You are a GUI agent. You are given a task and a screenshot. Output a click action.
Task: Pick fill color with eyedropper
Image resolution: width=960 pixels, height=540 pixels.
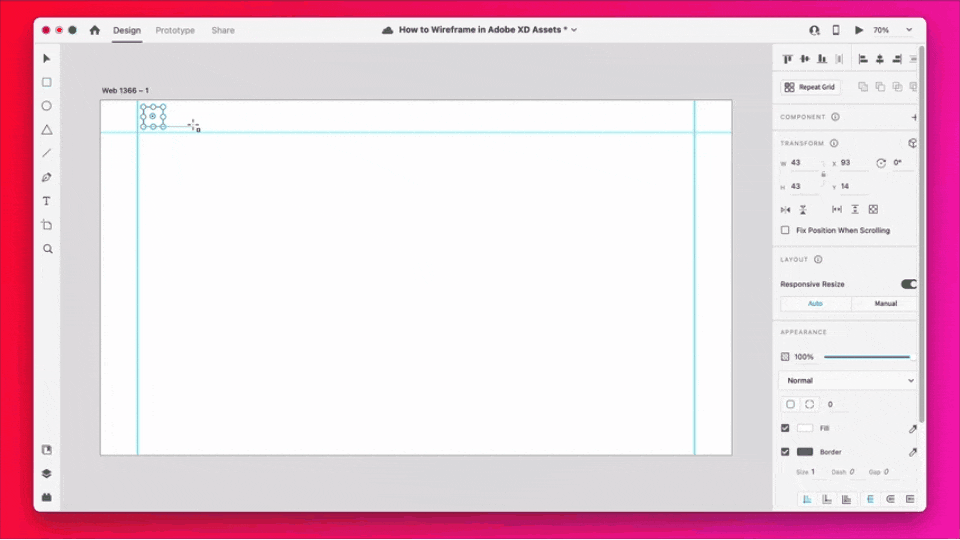coord(912,429)
